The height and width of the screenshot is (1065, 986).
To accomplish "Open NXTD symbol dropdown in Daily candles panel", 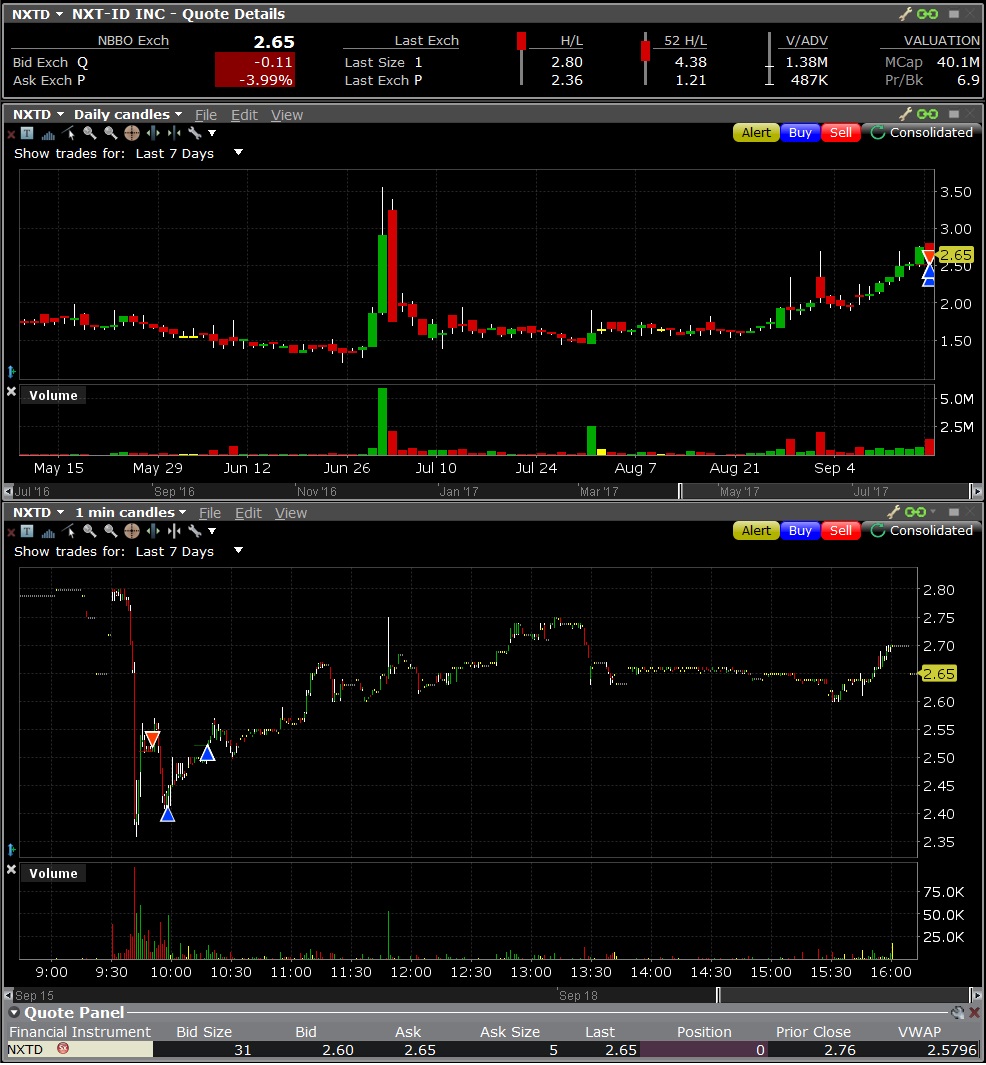I will tap(60, 115).
